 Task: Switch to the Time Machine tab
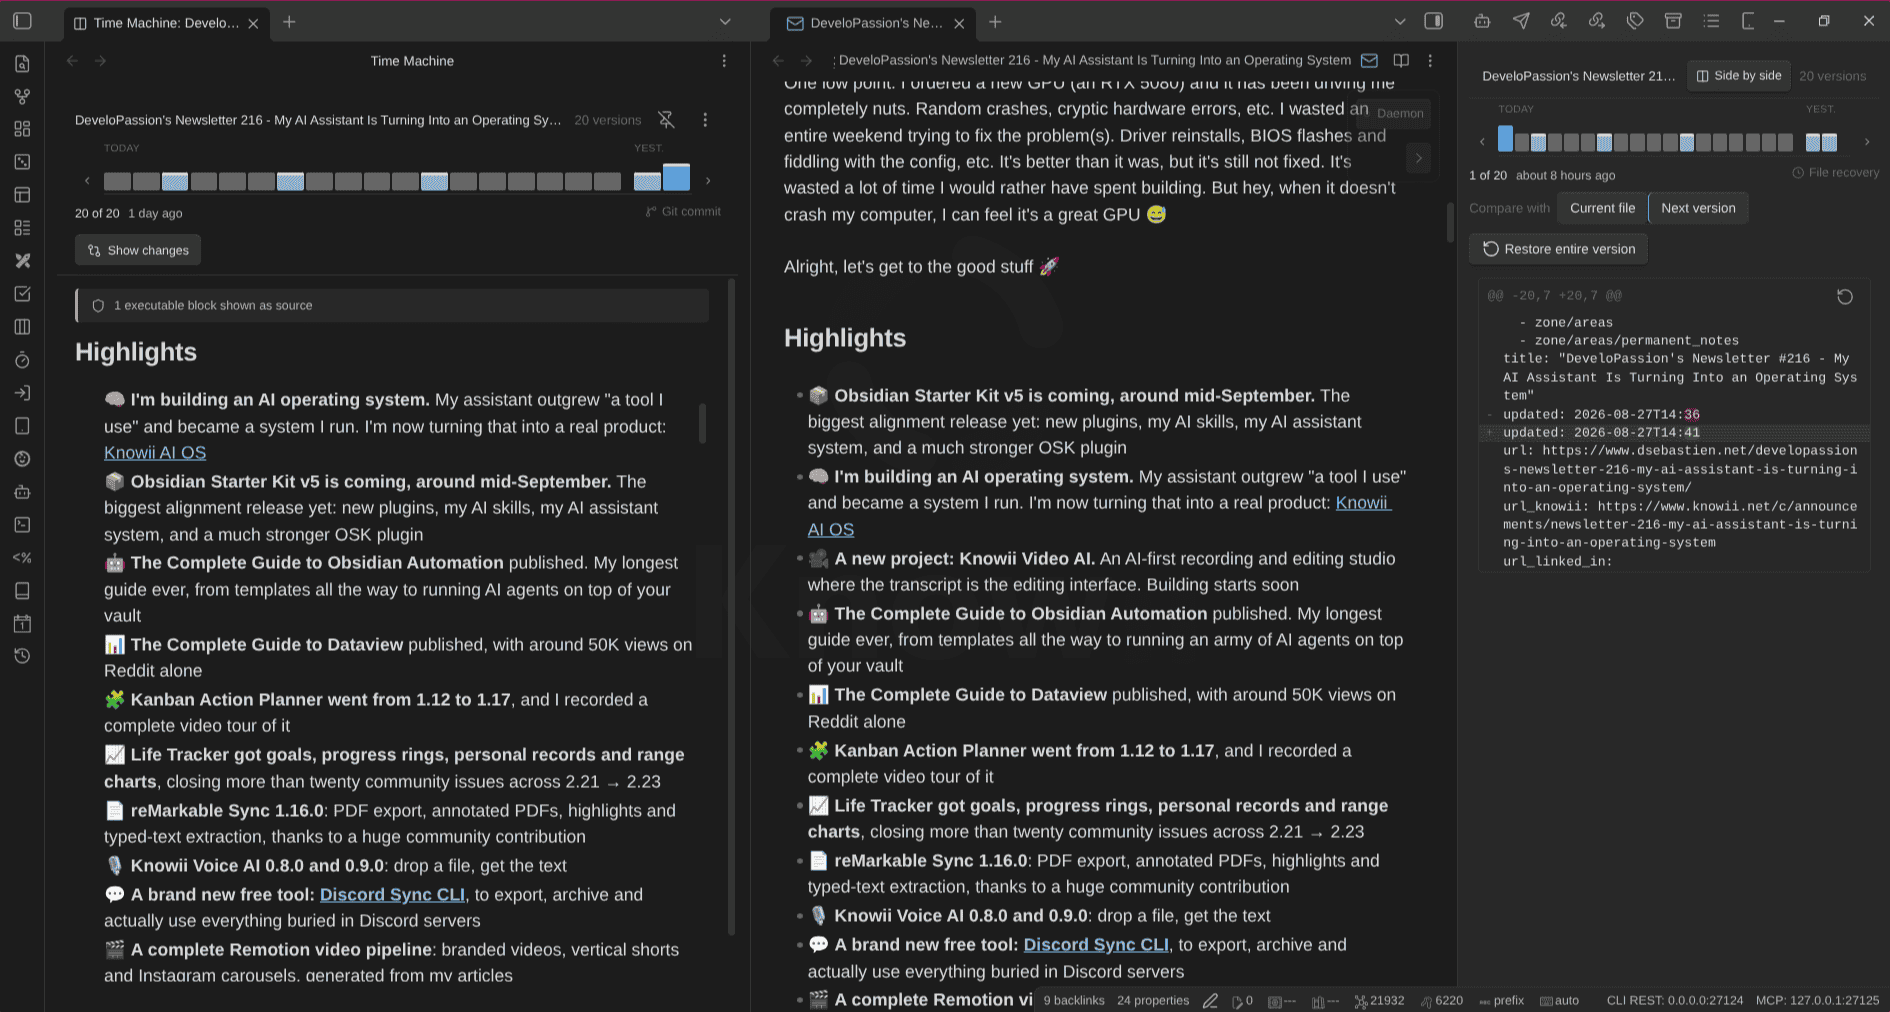tap(166, 23)
